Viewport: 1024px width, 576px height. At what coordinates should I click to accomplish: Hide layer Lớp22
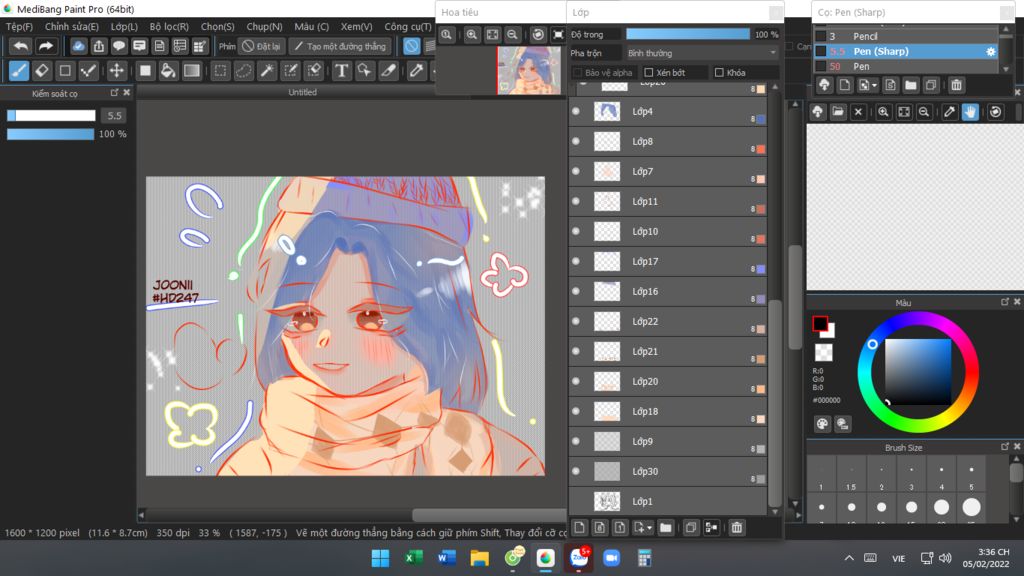(x=576, y=321)
